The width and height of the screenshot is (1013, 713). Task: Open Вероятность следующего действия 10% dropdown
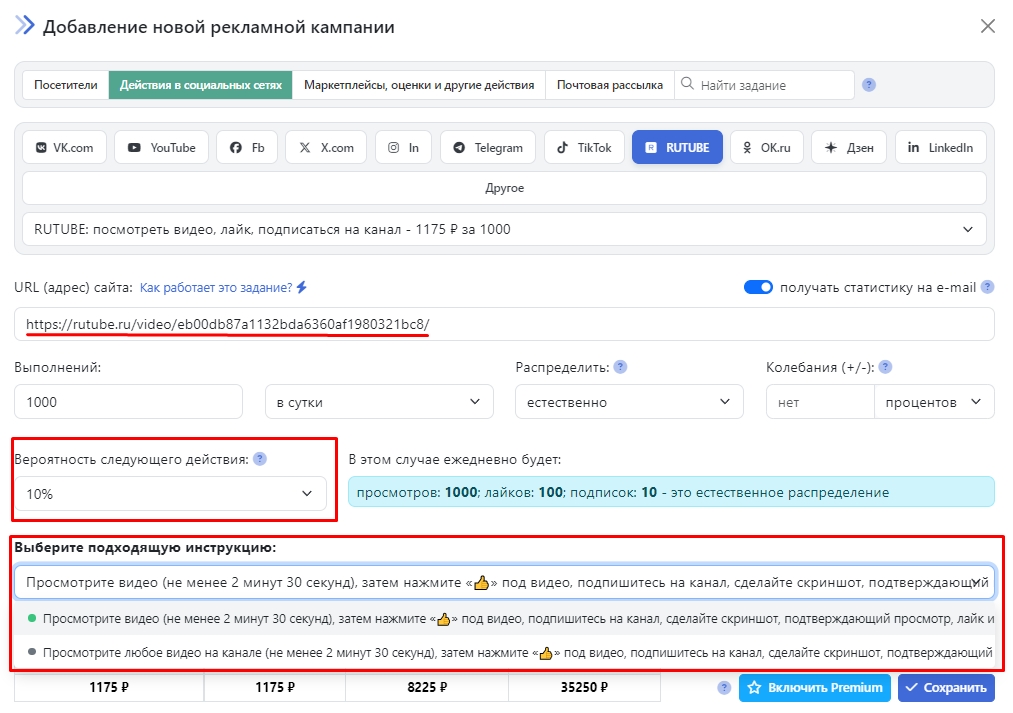coord(170,494)
